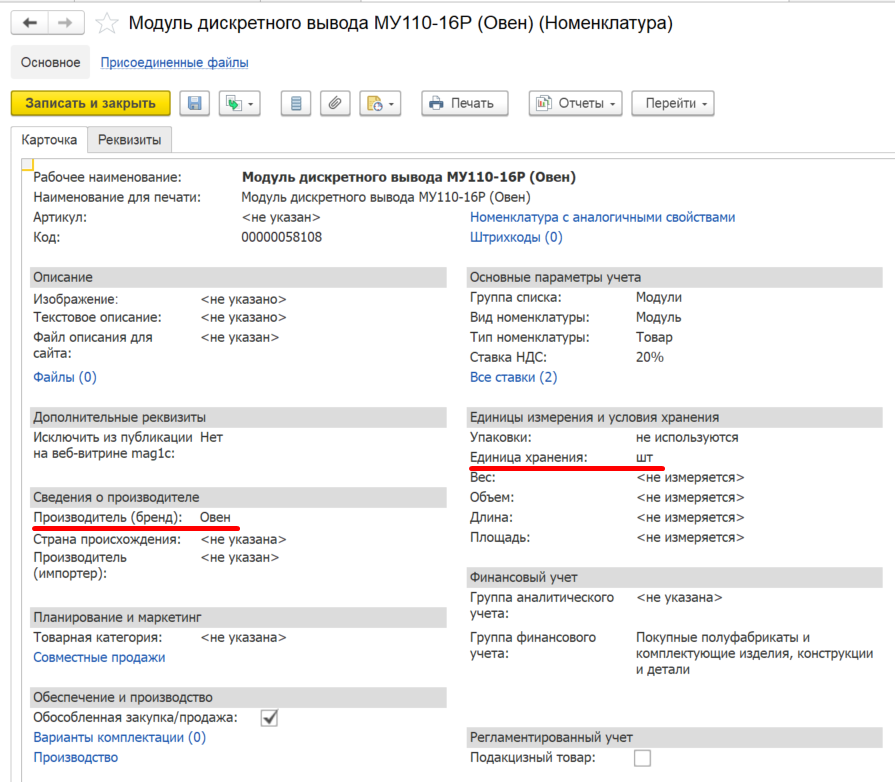Viewport: 895px width, 782px height.
Task: Expand the Перейти dropdown
Action: [672, 103]
